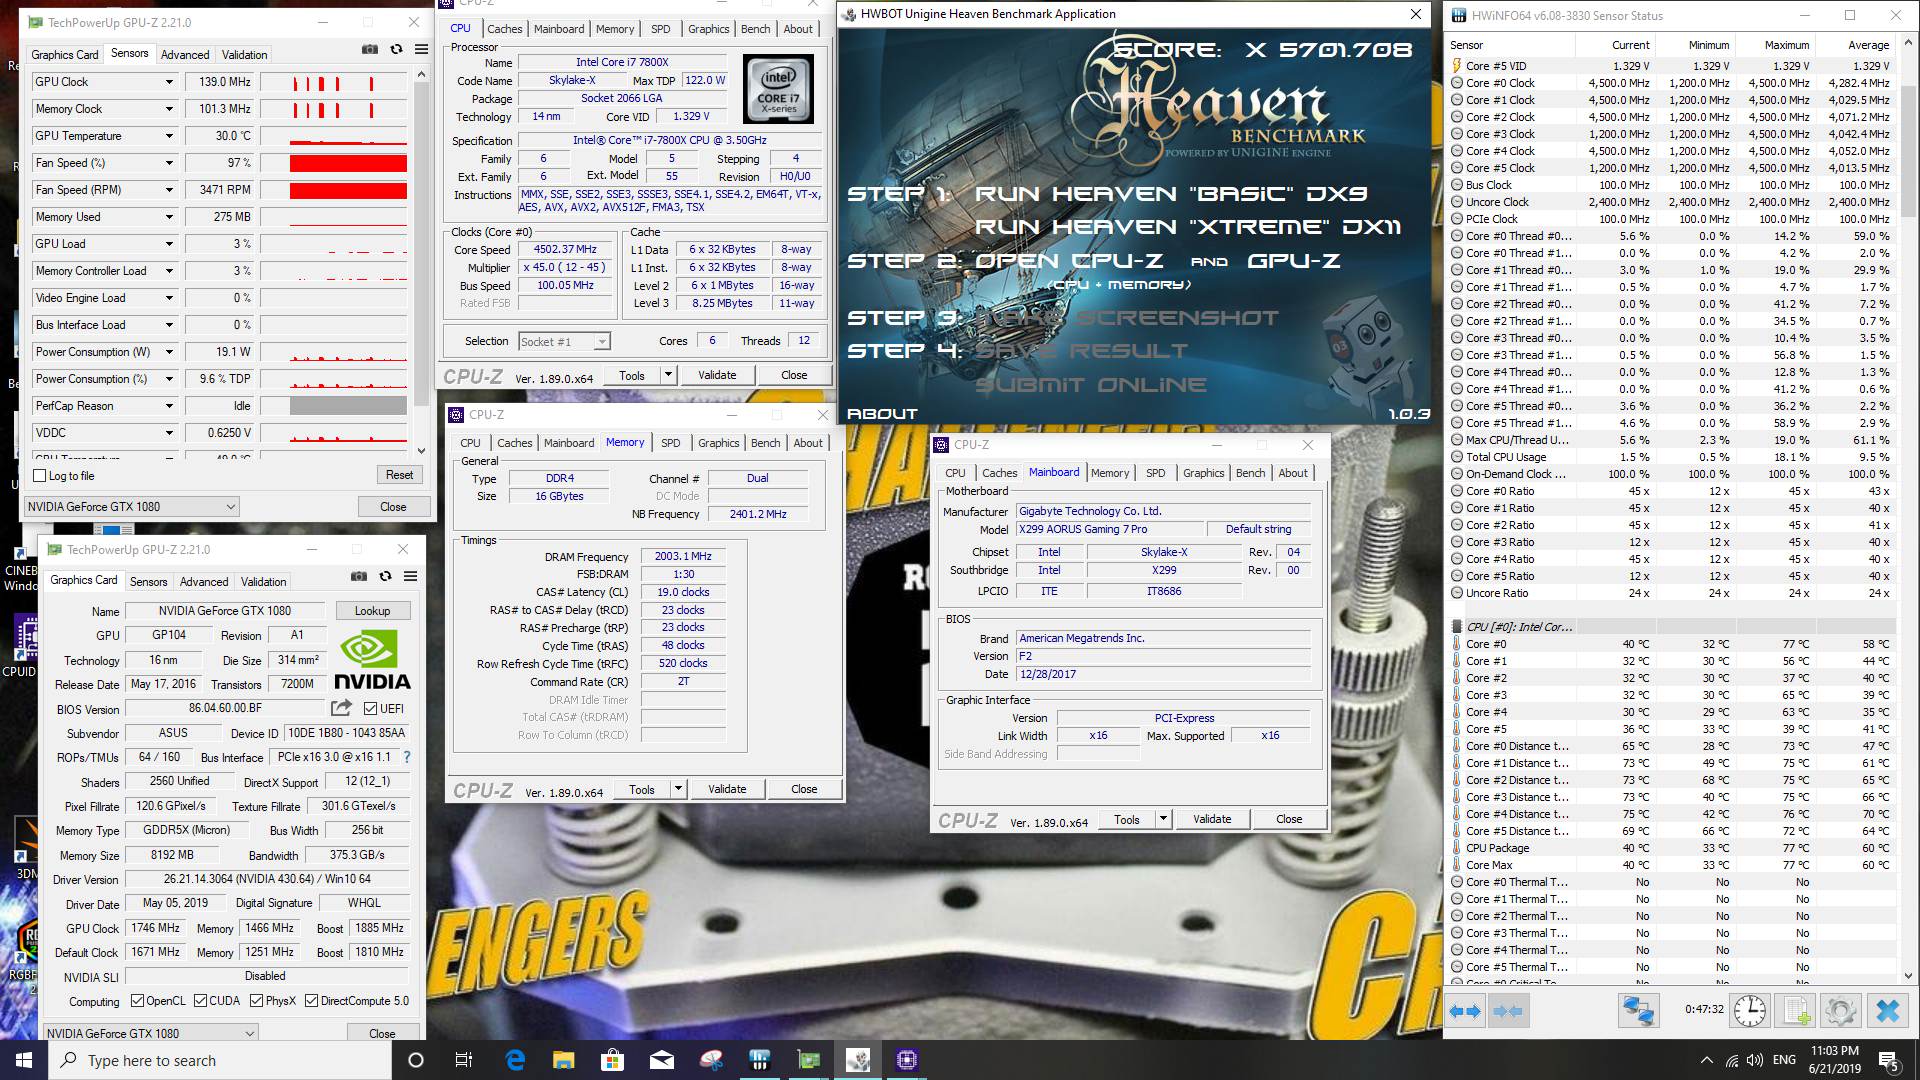This screenshot has width=1920, height=1080.
Task: Click Reset button in GPU-Z Sensors
Action: (399, 475)
